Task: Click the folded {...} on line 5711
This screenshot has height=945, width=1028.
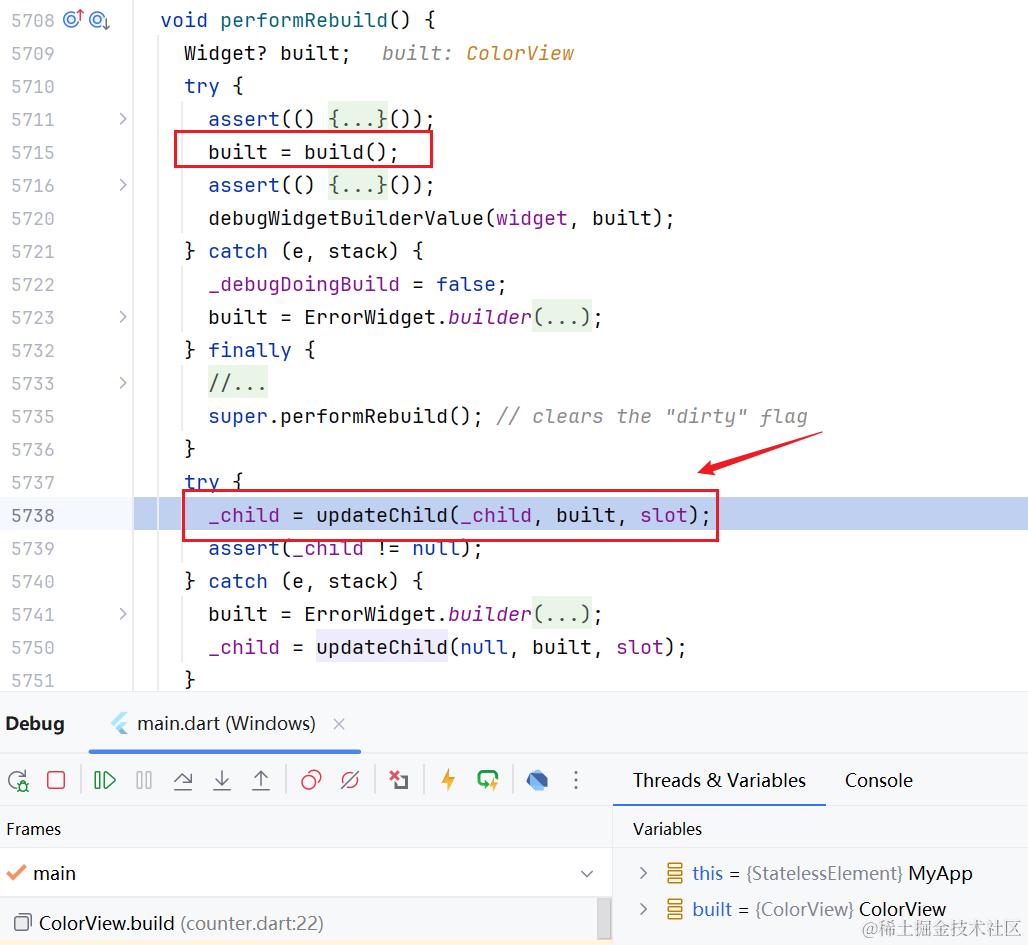Action: pyautogui.click(x=358, y=119)
